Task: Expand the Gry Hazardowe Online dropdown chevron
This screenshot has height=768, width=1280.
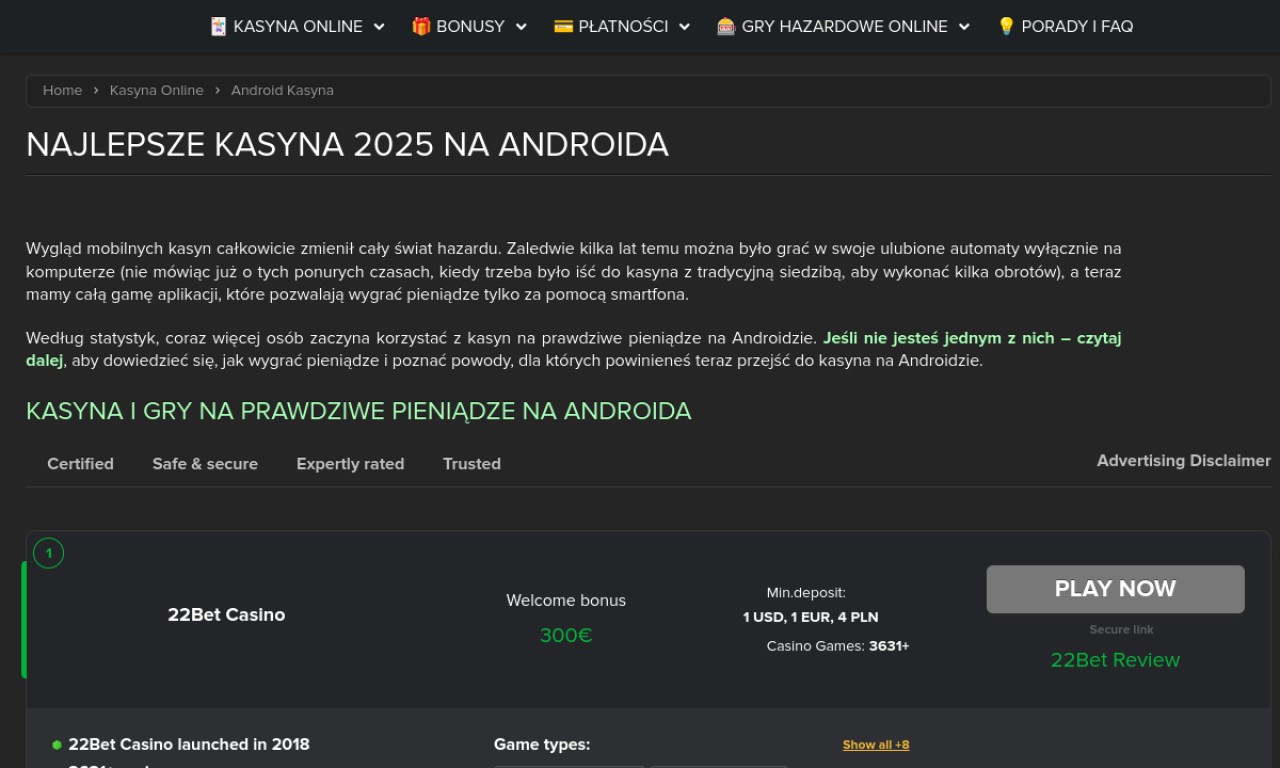Action: click(964, 27)
